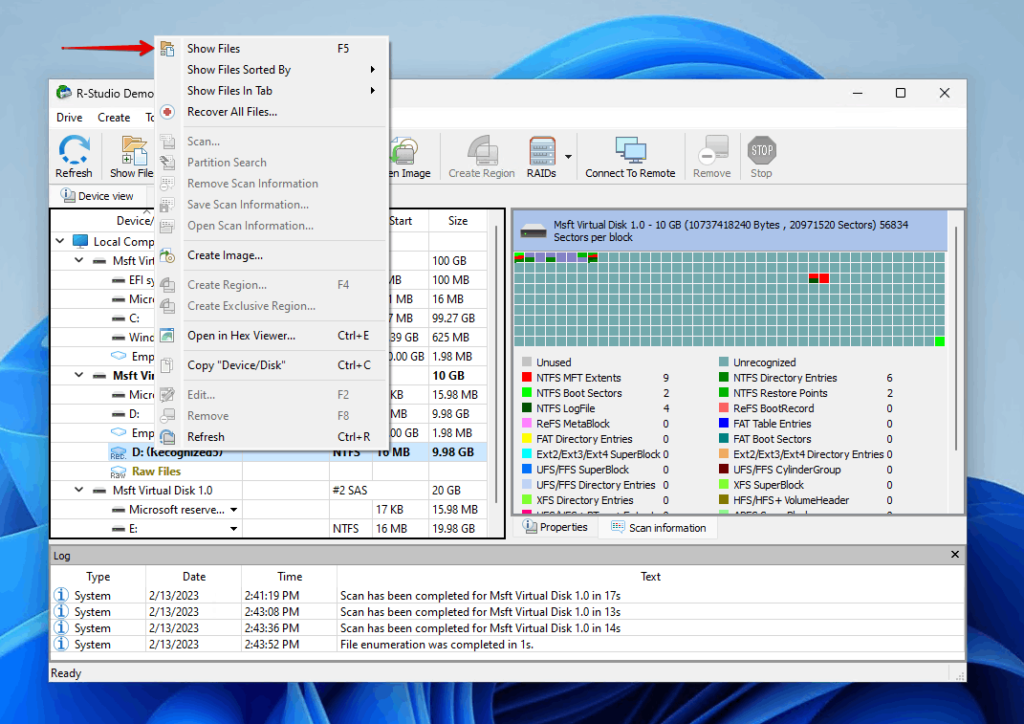1024x724 pixels.
Task: Click the Date column header in the Log
Action: (x=194, y=576)
